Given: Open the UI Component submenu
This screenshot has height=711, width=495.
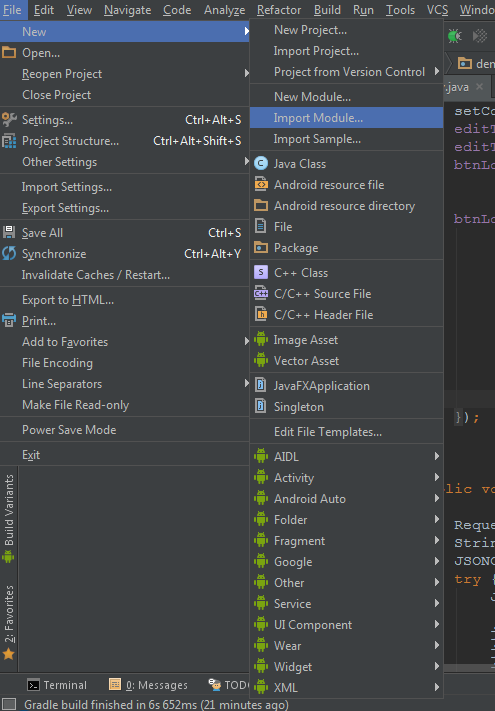Looking at the screenshot, I should point(346,624).
